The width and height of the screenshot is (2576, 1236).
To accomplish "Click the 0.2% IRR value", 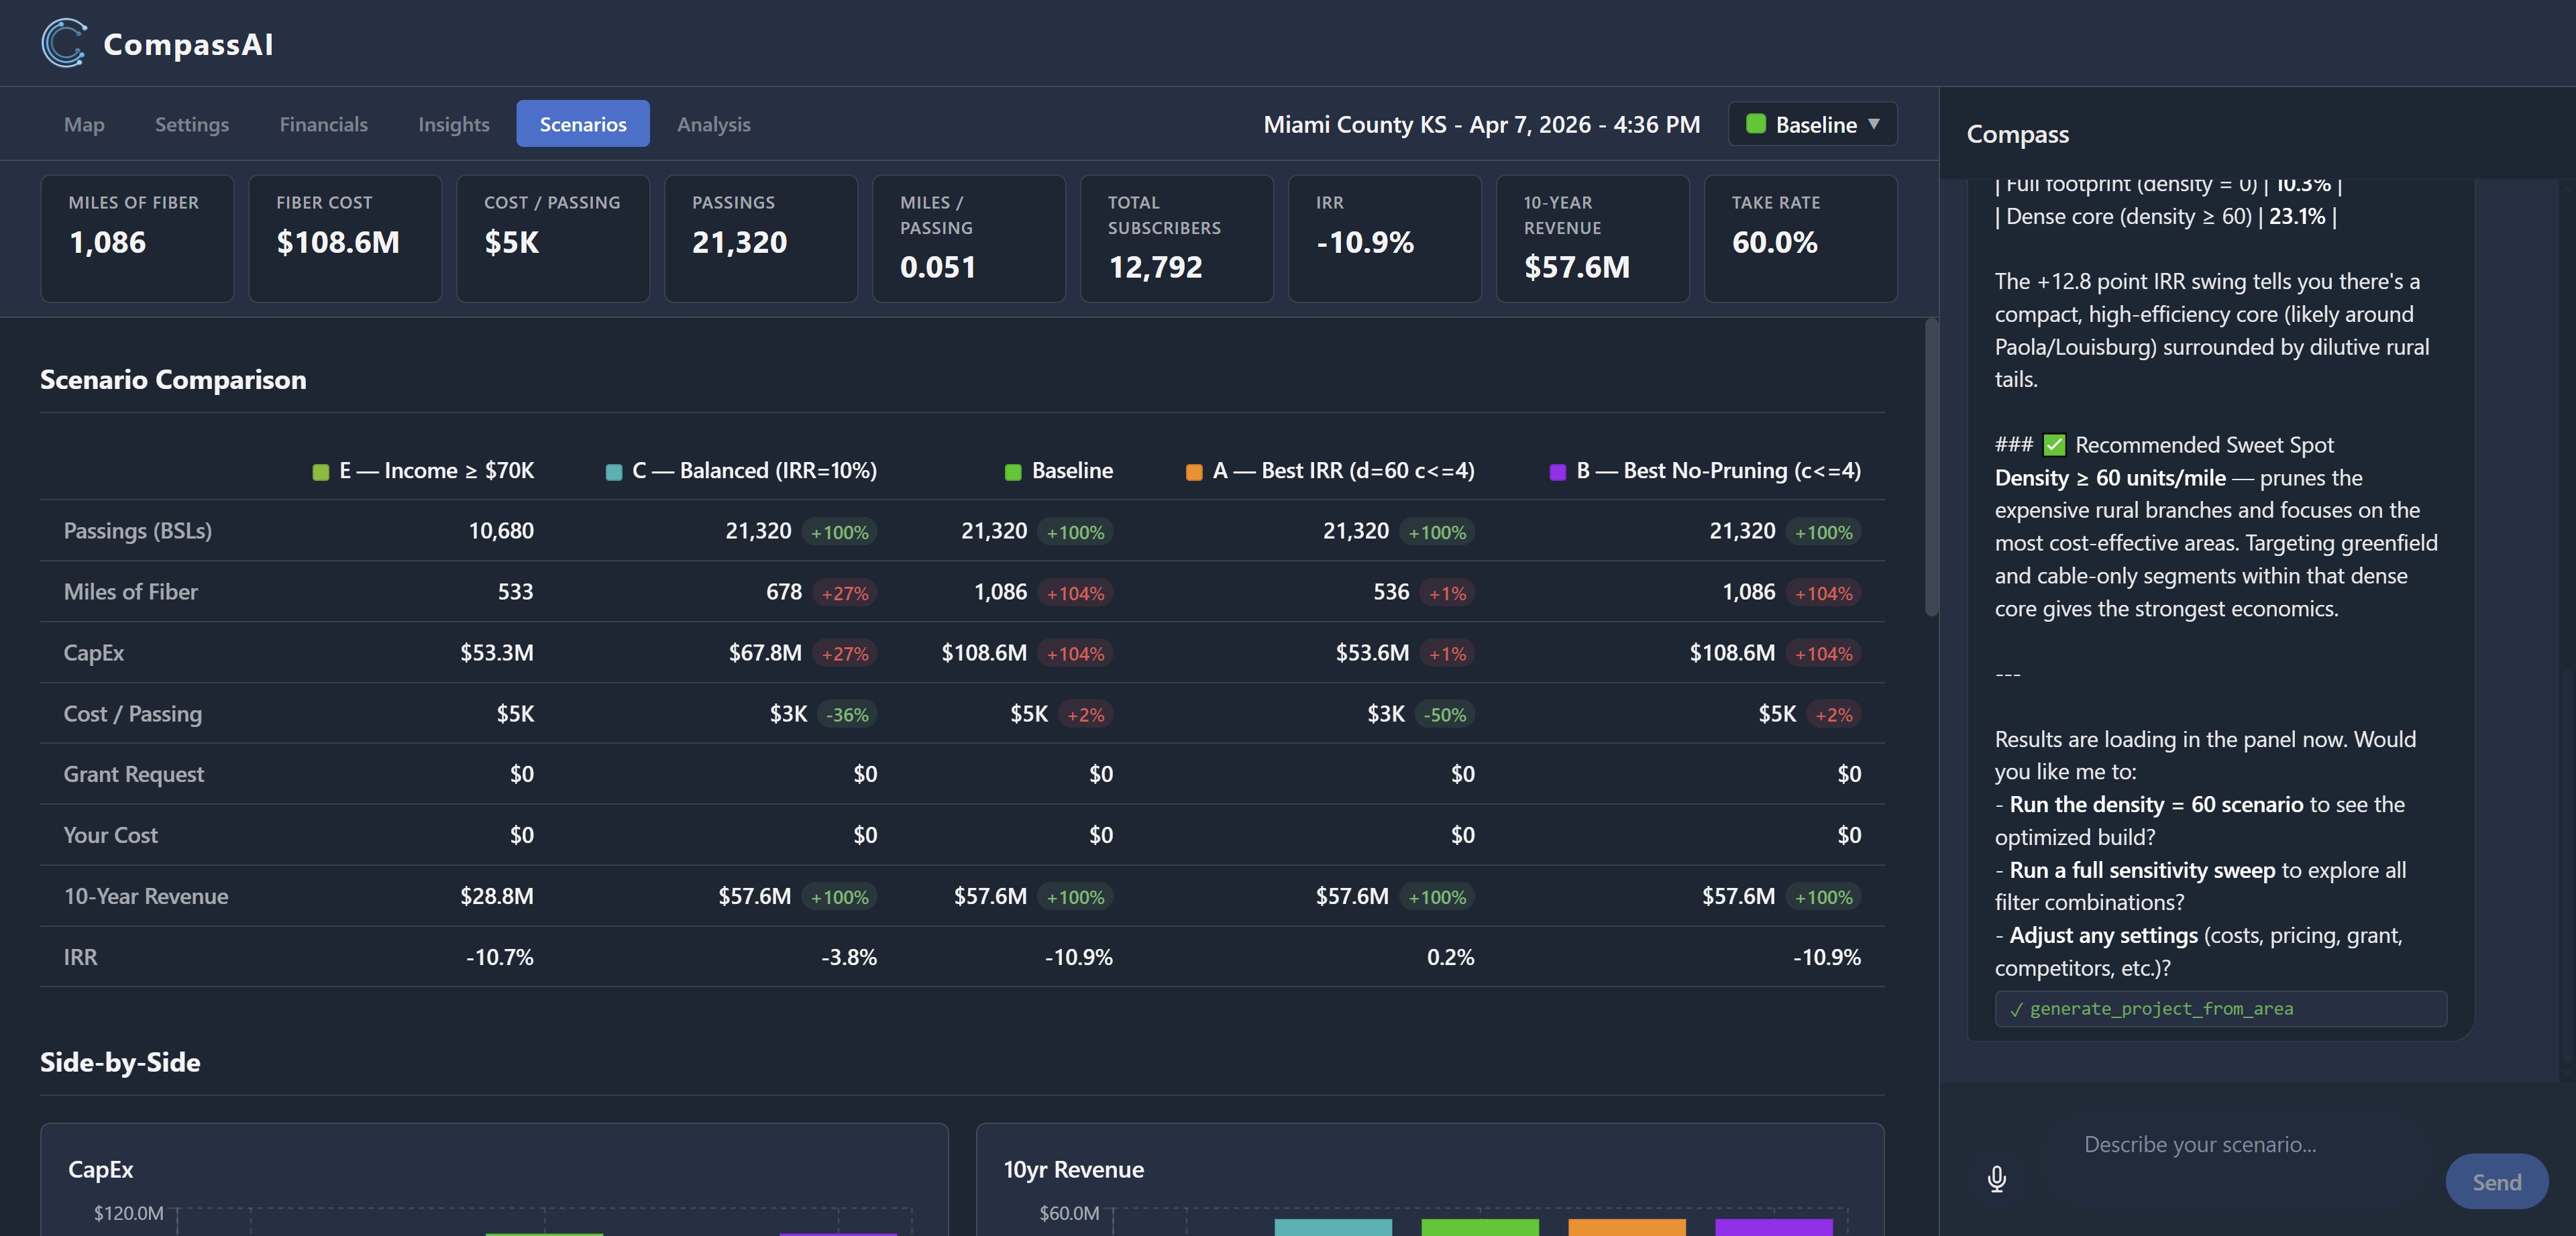I will click(1450, 957).
